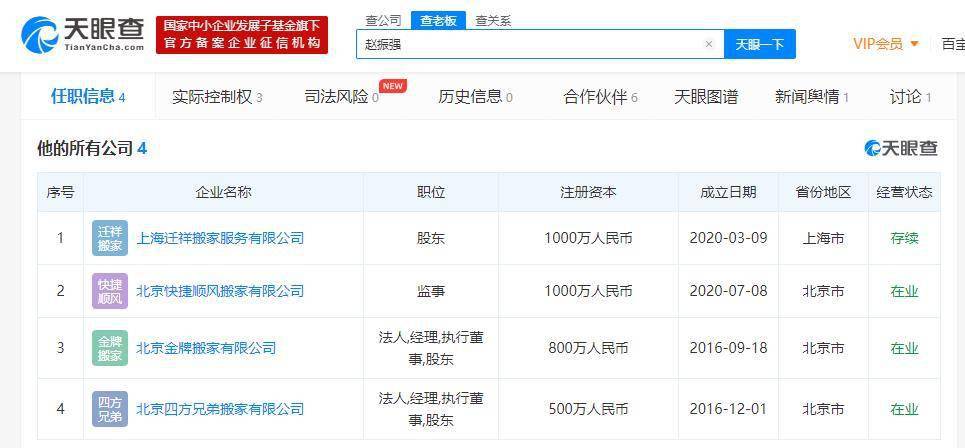
Task: Focus the search field containing 赵振强
Action: 540,44
